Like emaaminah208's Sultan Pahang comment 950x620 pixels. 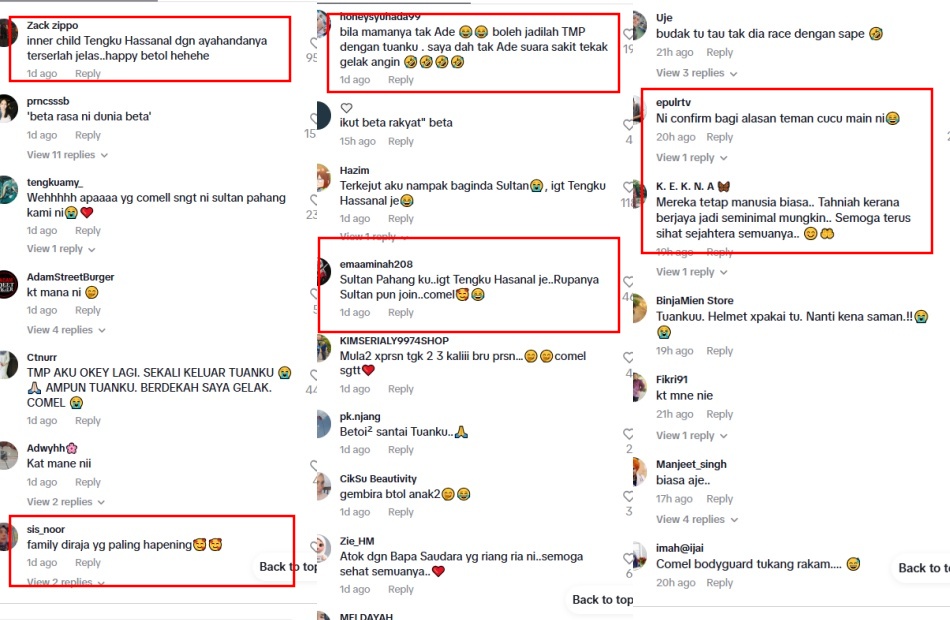pyautogui.click(x=628, y=282)
